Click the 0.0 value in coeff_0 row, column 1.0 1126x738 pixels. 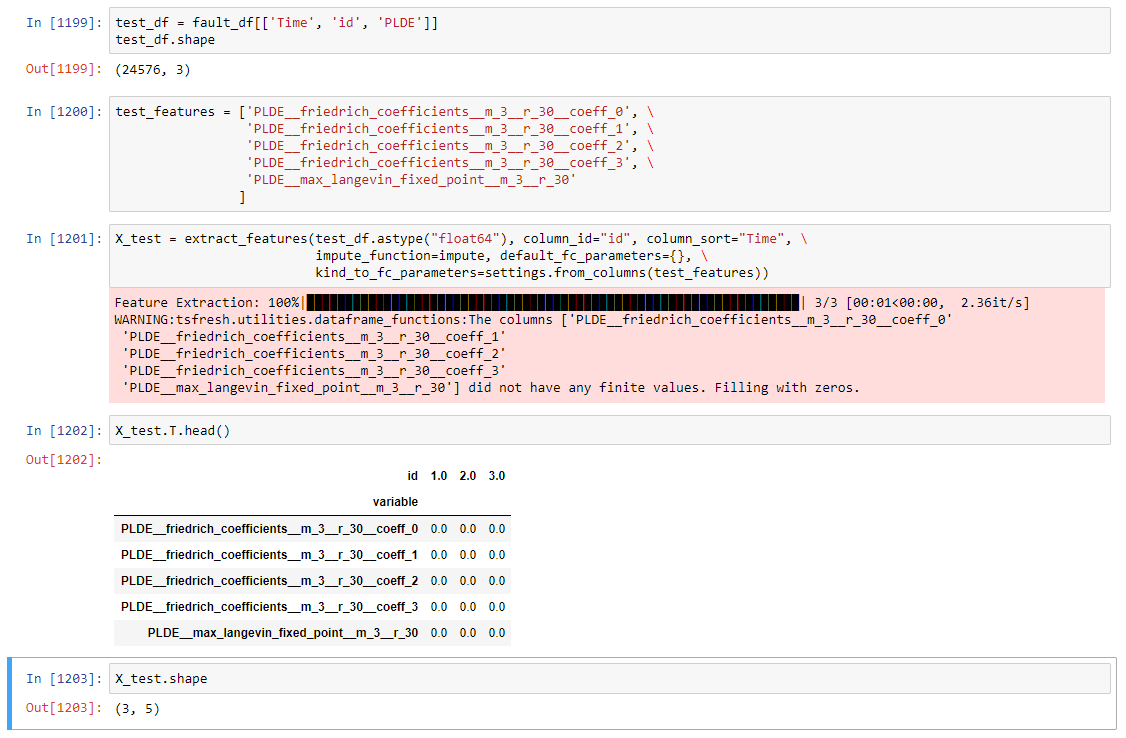point(439,529)
